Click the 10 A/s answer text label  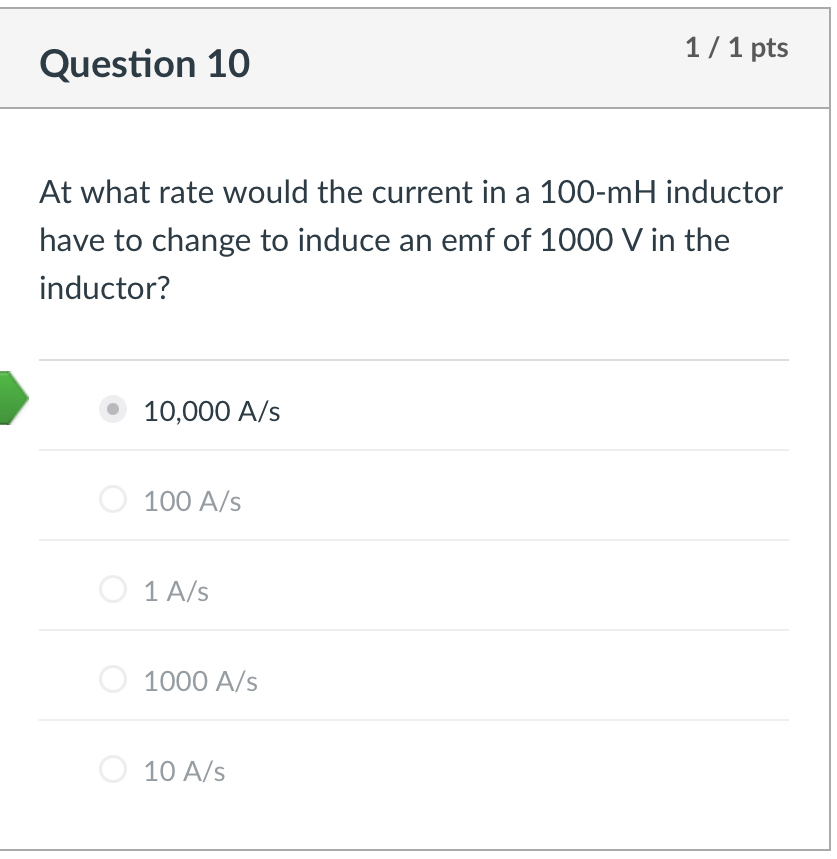point(184,771)
